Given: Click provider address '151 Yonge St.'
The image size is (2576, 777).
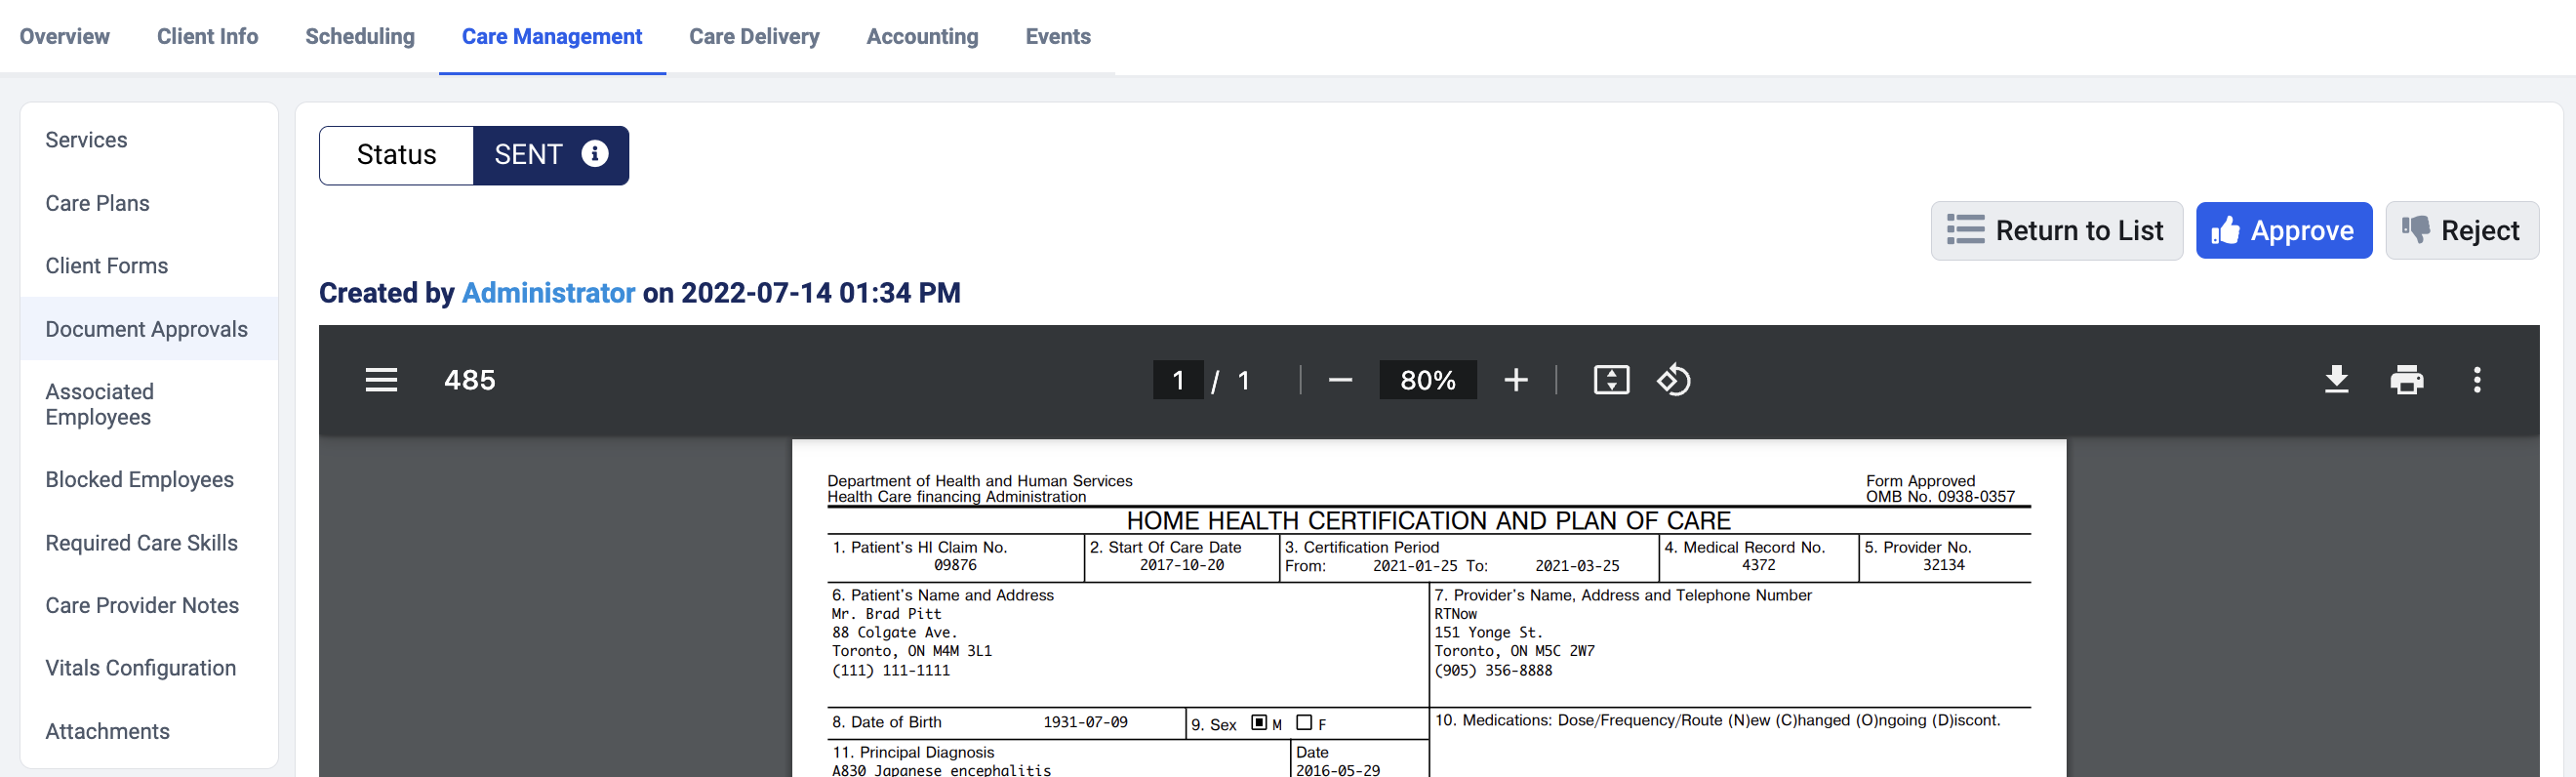Looking at the screenshot, I should click(1488, 633).
